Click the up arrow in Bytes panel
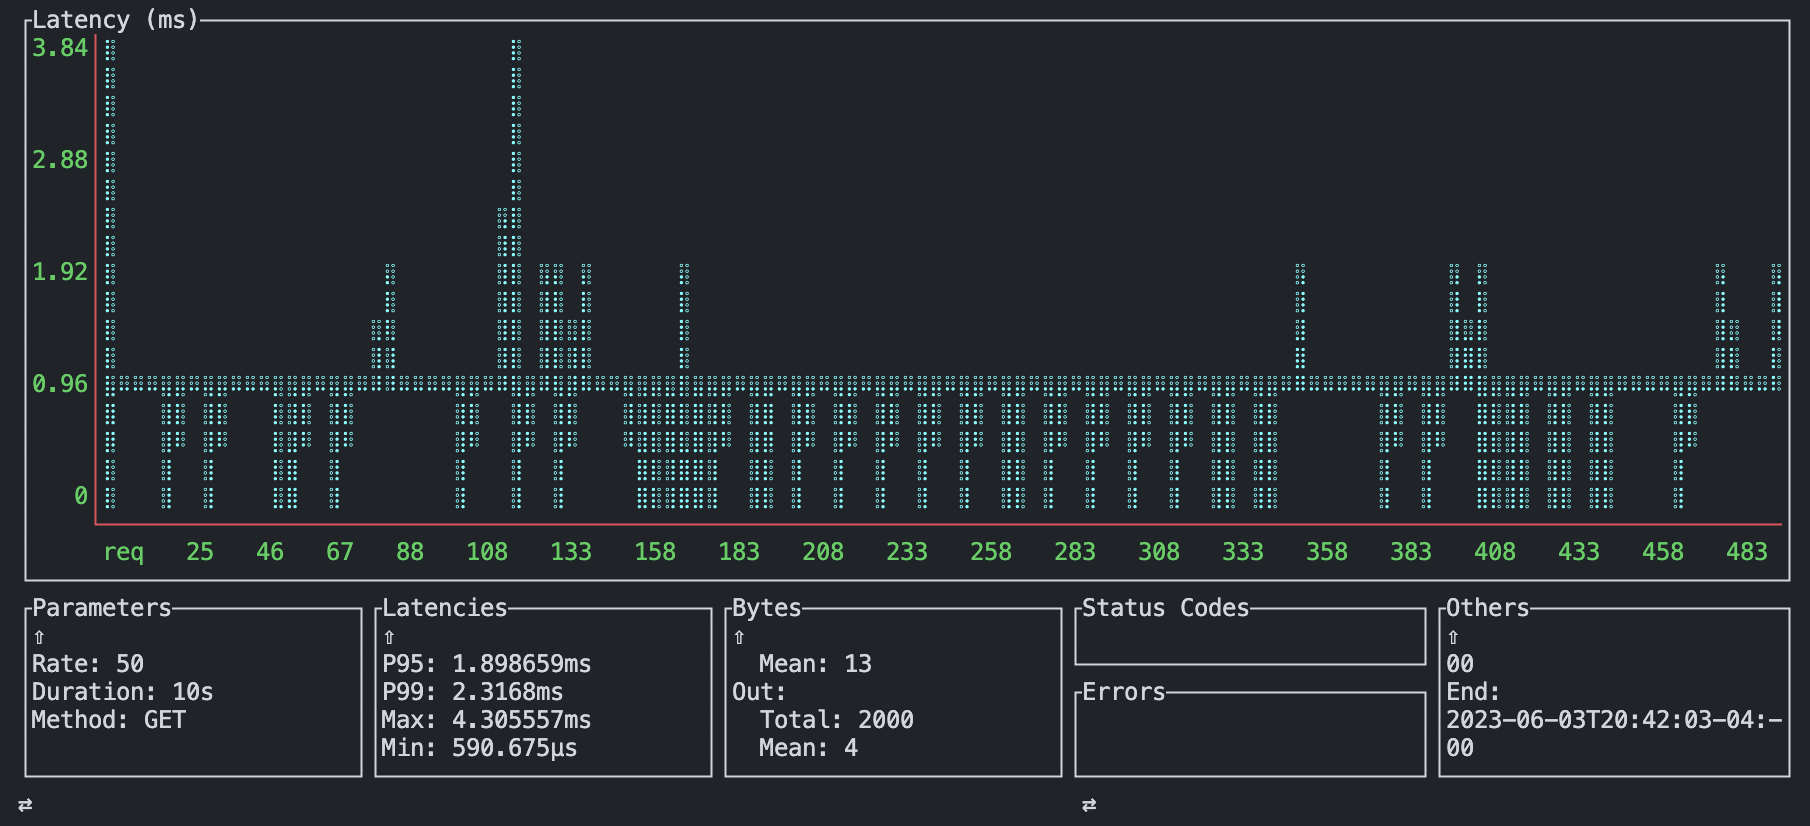 (739, 637)
